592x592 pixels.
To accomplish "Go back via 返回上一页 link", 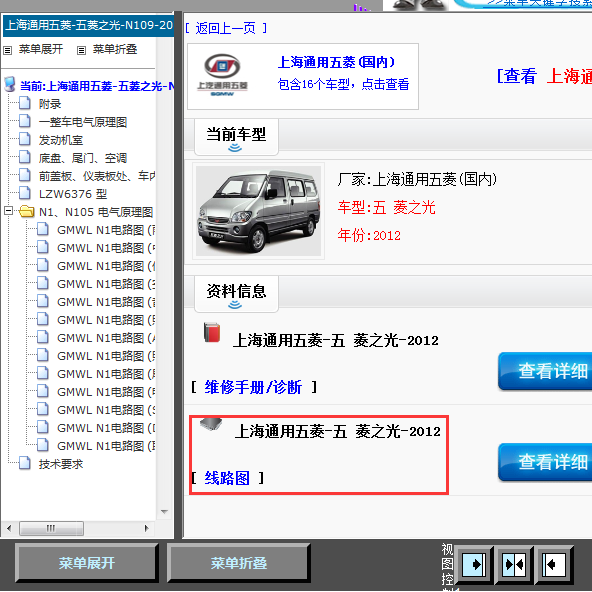I will [226, 28].
